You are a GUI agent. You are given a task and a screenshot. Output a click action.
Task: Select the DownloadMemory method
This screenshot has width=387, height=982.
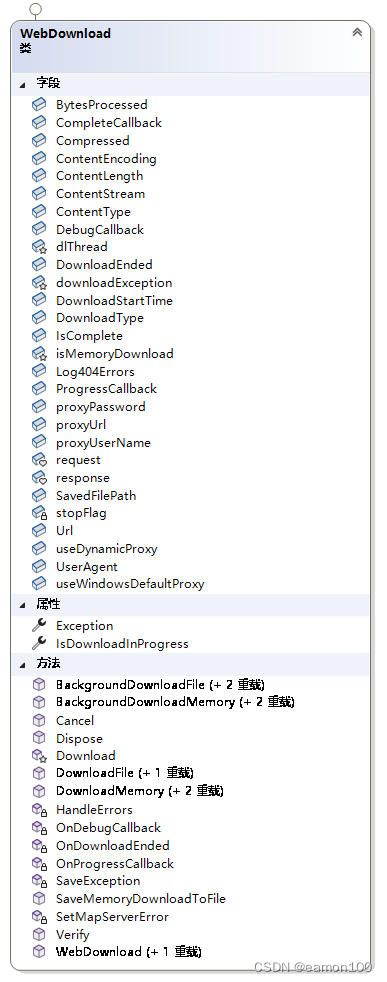click(x=140, y=791)
